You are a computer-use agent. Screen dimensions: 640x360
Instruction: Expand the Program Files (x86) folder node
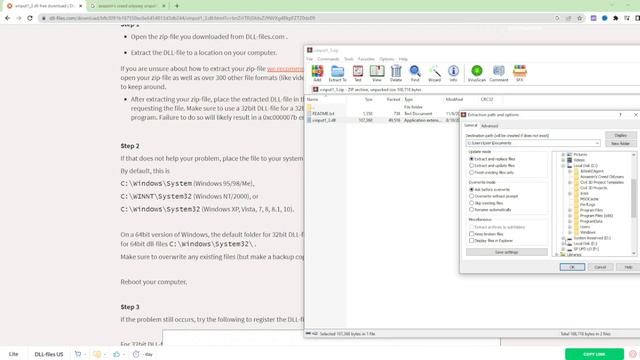[570, 216]
